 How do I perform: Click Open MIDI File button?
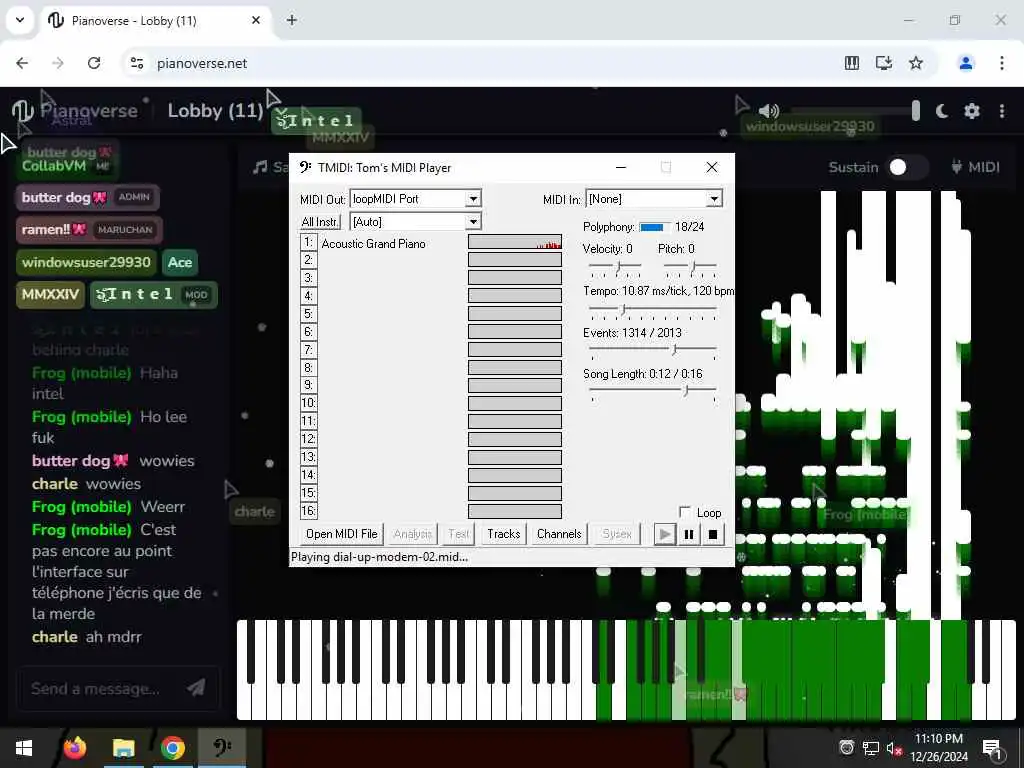[342, 534]
